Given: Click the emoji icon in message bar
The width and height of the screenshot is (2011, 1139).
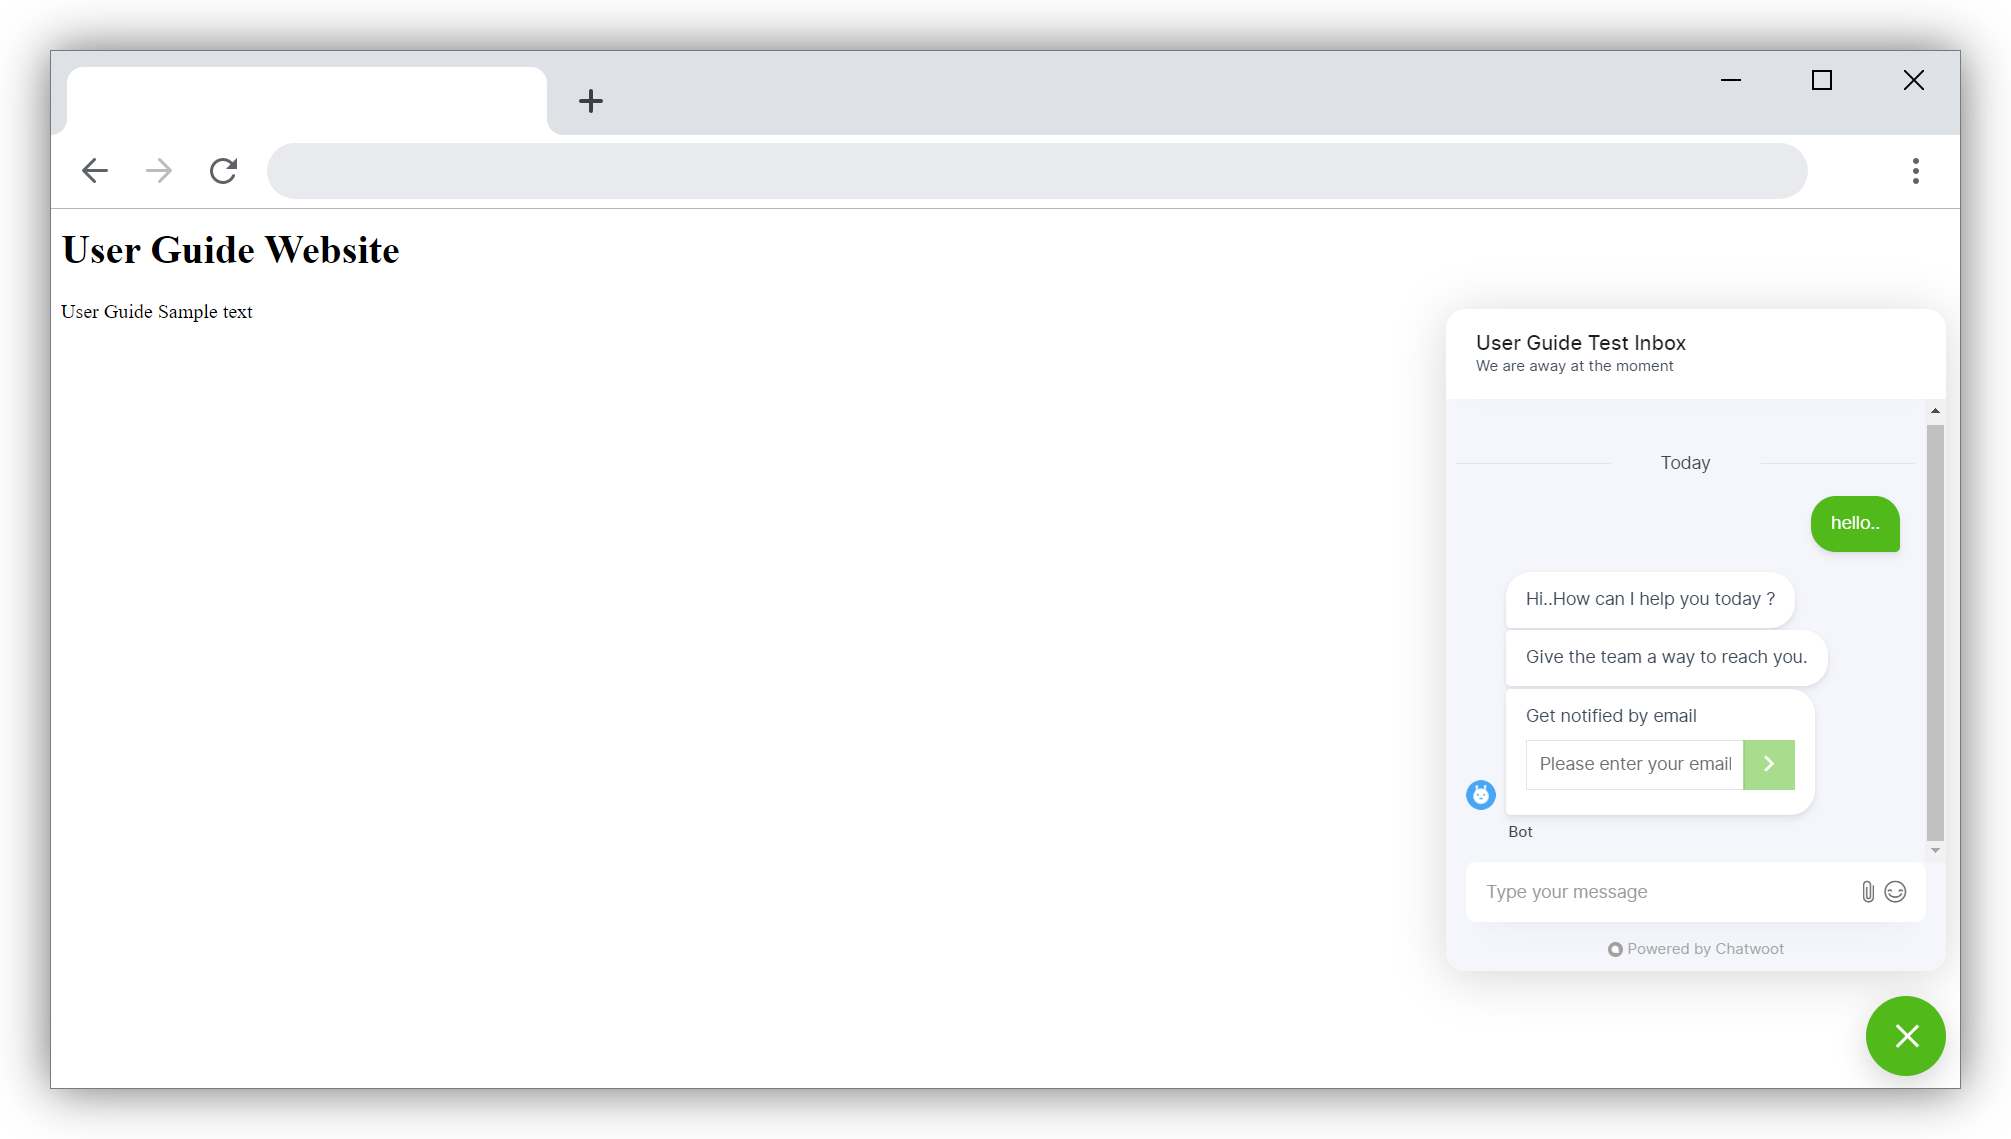Looking at the screenshot, I should pyautogui.click(x=1896, y=892).
